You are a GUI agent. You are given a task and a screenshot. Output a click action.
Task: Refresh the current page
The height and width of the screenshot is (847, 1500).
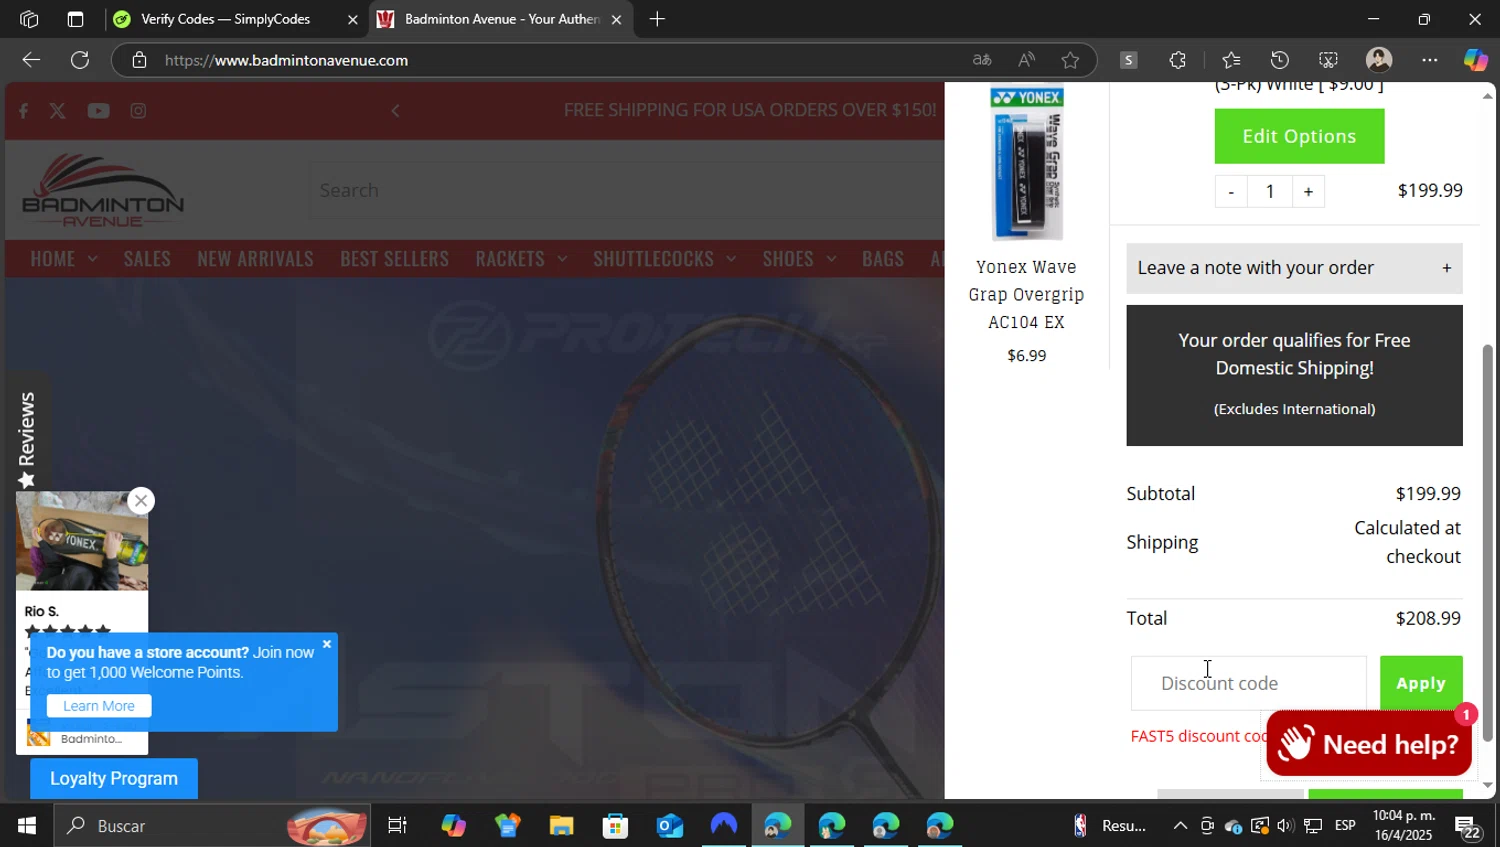point(80,60)
